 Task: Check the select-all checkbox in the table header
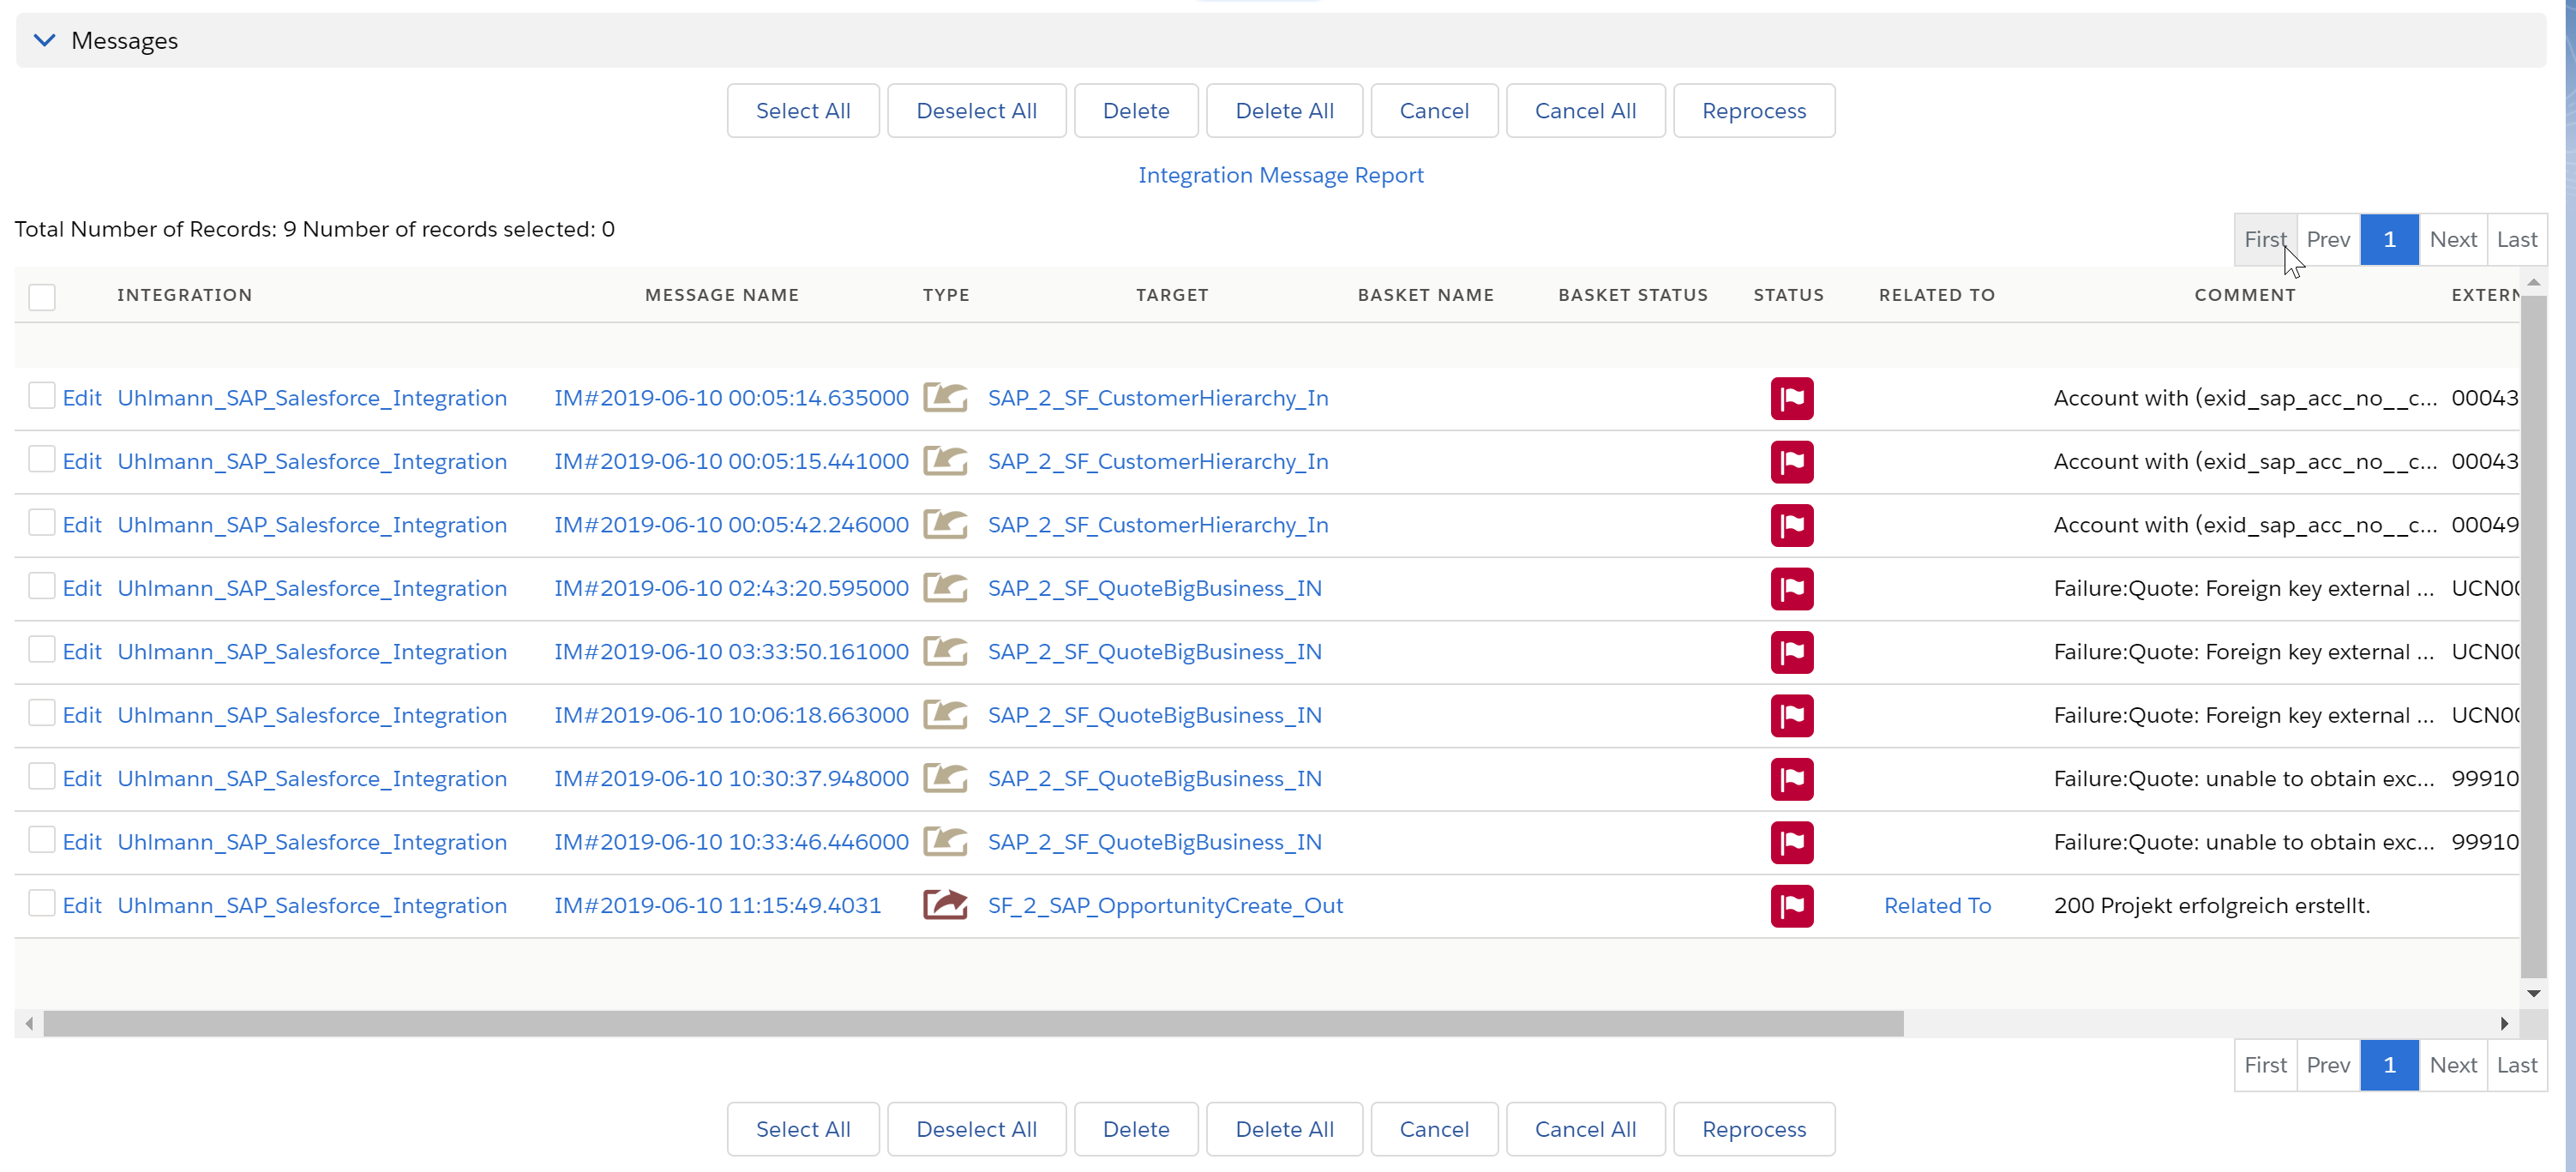(42, 297)
